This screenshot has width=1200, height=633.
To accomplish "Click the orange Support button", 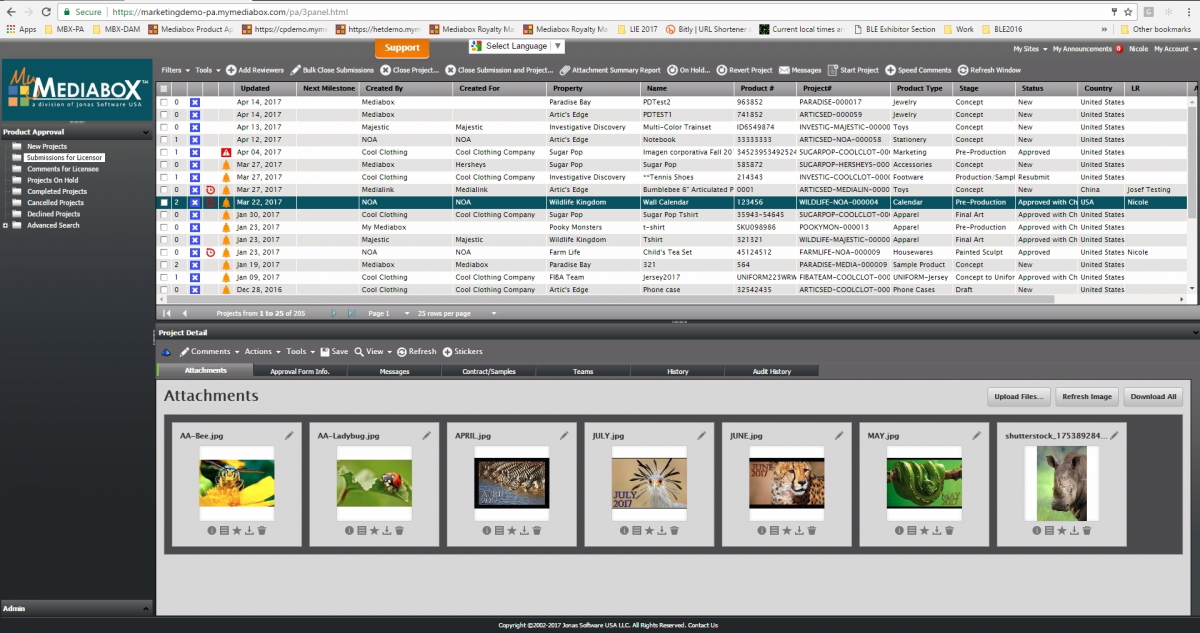I will pos(402,47).
